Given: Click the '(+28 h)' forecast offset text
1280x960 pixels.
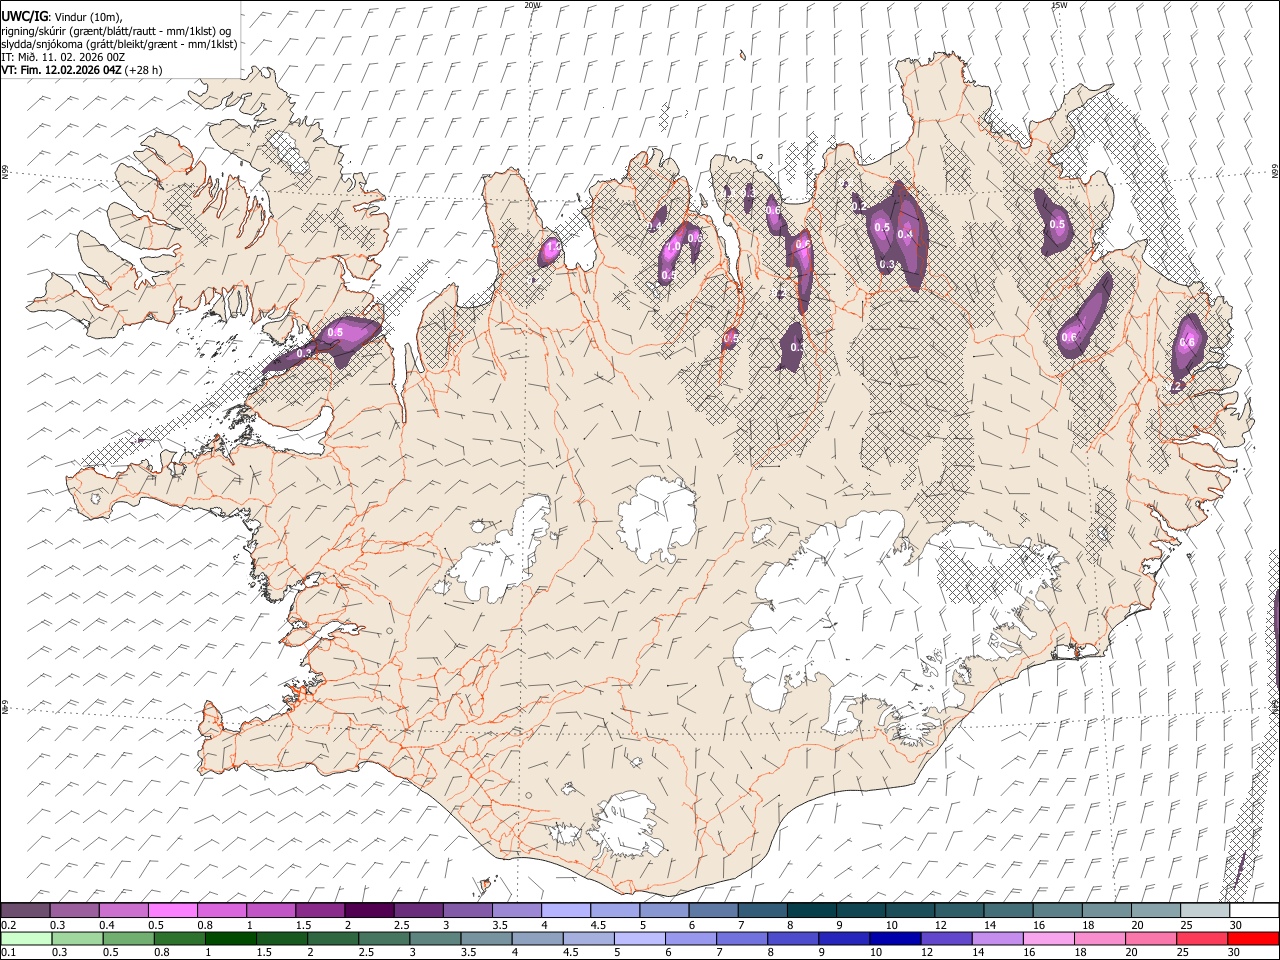Looking at the screenshot, I should [x=144, y=70].
